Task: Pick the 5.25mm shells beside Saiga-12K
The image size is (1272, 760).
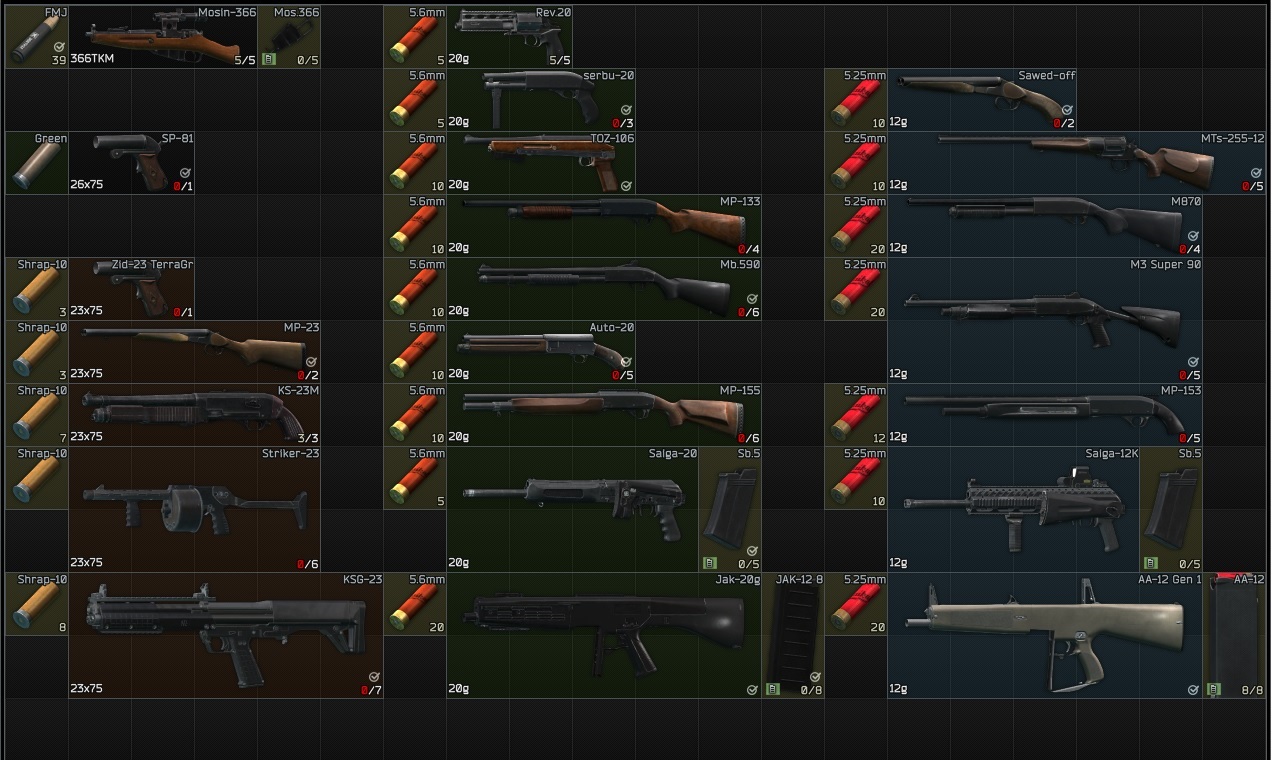Action: pos(856,477)
